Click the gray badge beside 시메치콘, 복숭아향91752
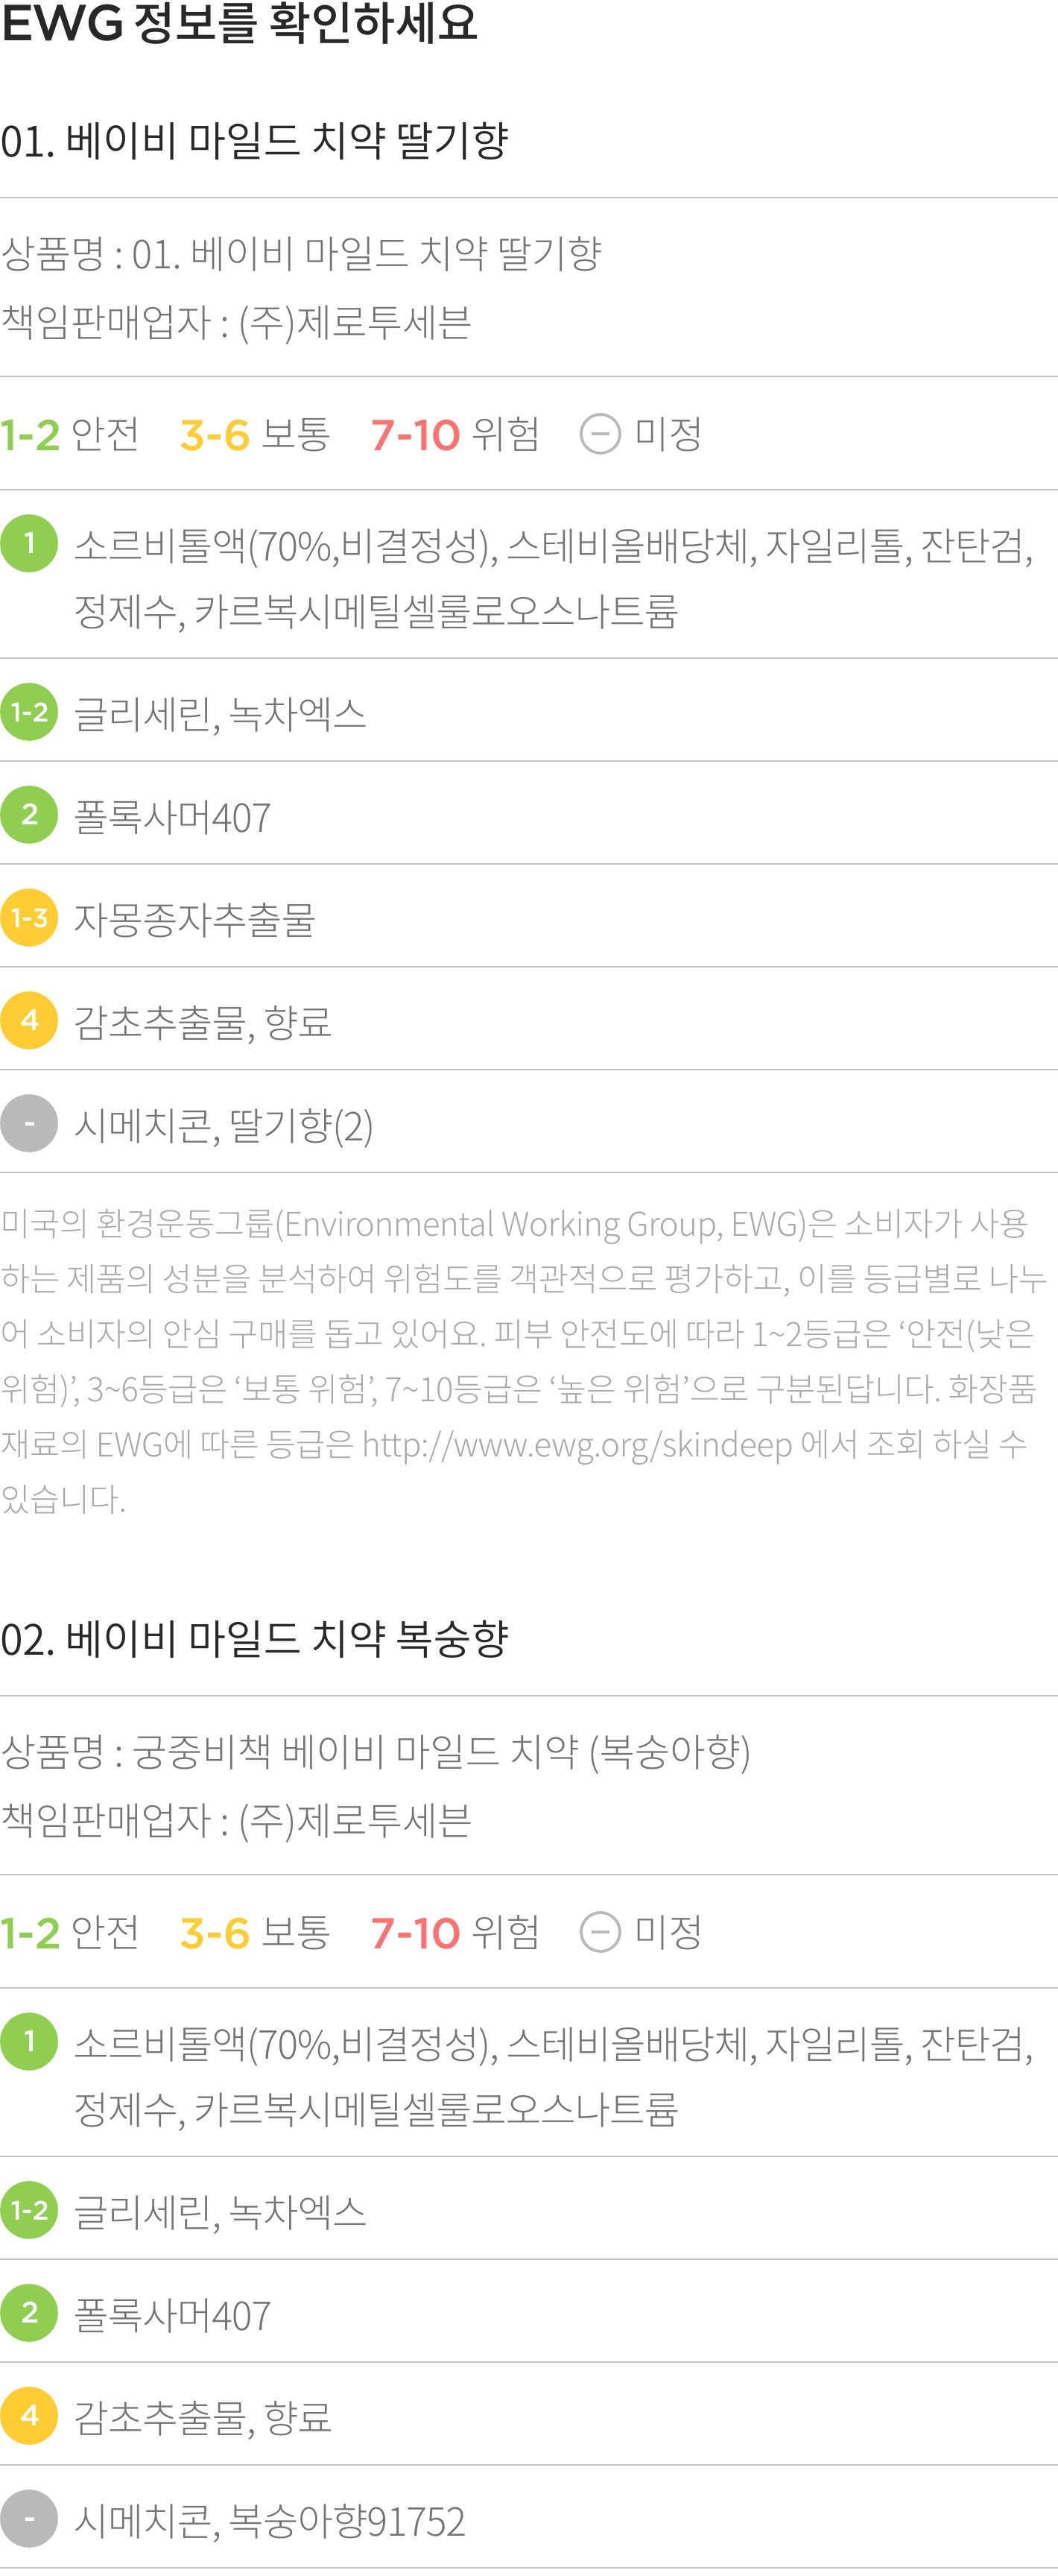The height and width of the screenshot is (2576, 1058). pos(29,2519)
